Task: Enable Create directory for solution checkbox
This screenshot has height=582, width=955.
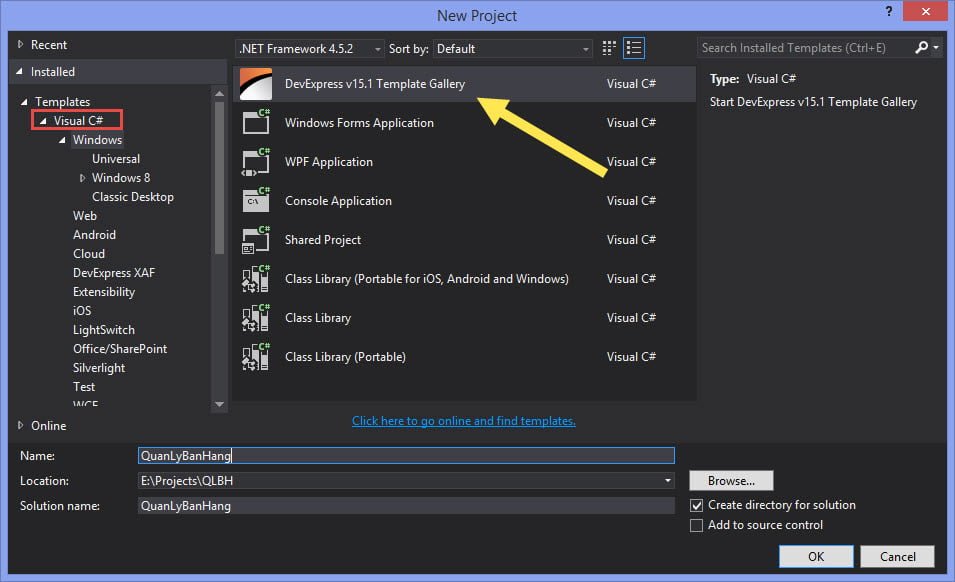Action: [x=697, y=506]
